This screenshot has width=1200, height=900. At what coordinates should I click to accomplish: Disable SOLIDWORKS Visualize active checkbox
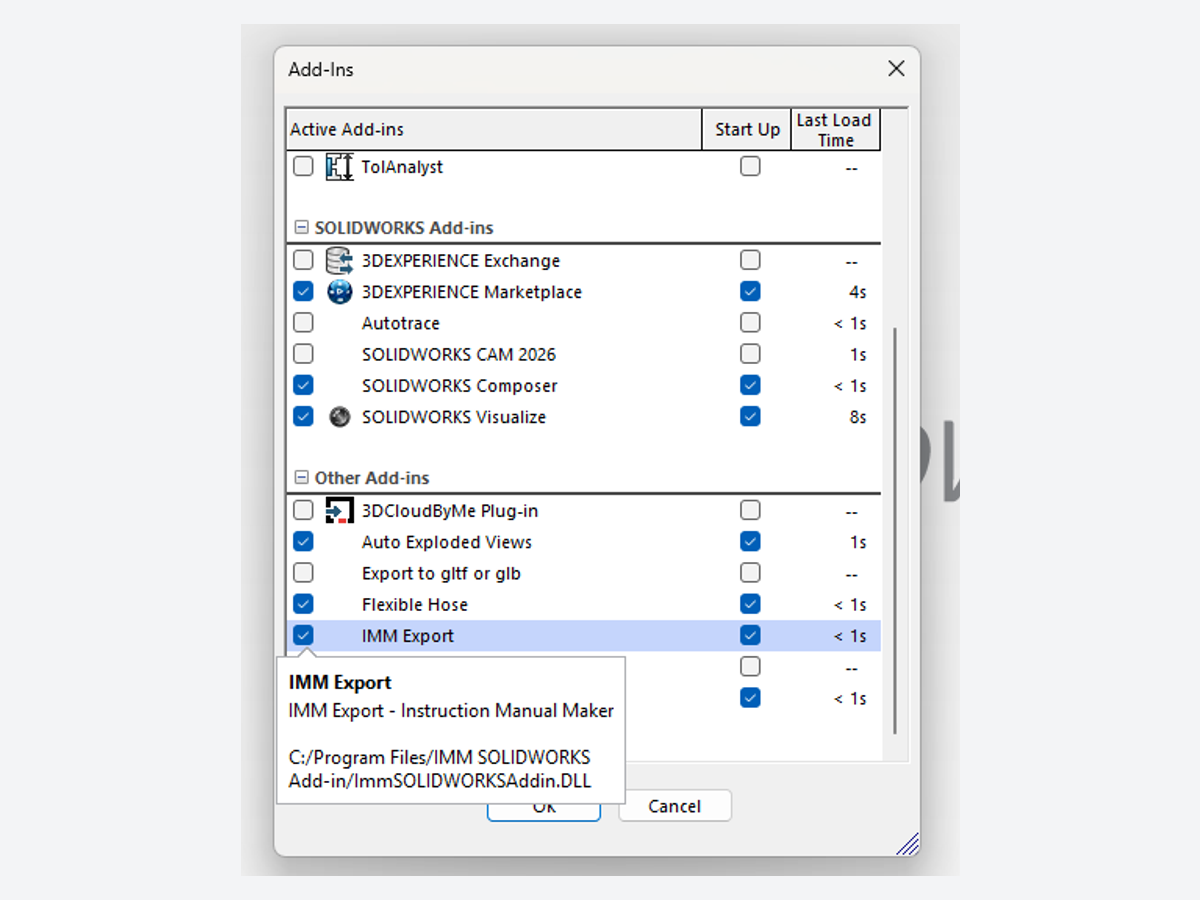(303, 416)
